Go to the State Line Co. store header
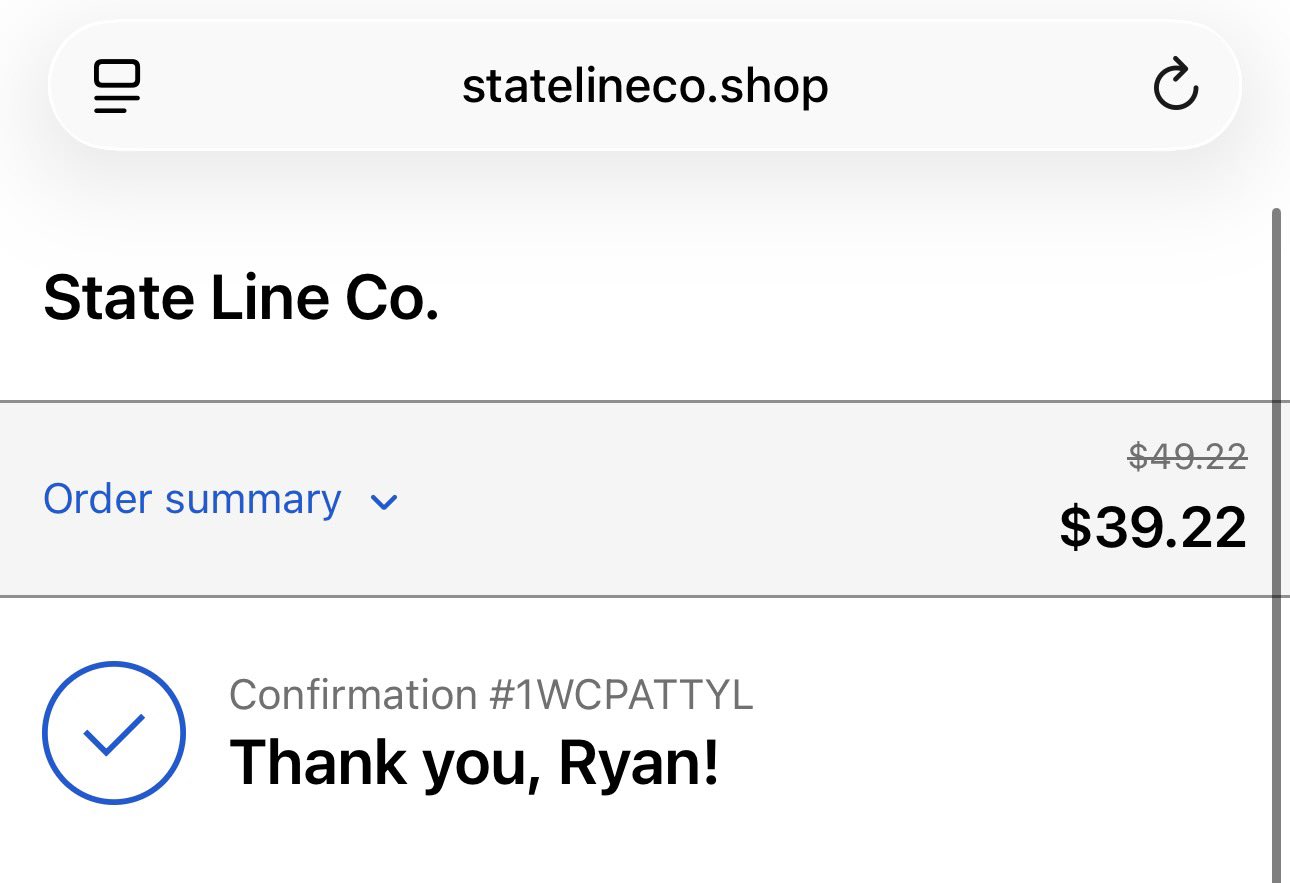Viewport: 1290px width, 883px height. (241, 299)
